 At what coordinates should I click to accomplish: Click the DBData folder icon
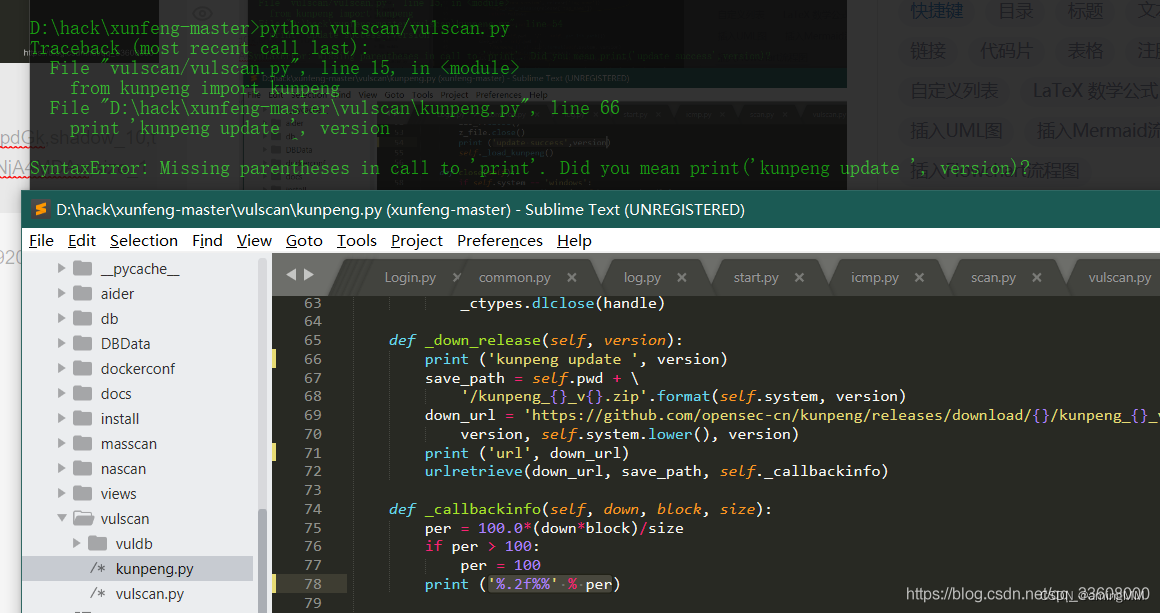pyautogui.click(x=83, y=343)
